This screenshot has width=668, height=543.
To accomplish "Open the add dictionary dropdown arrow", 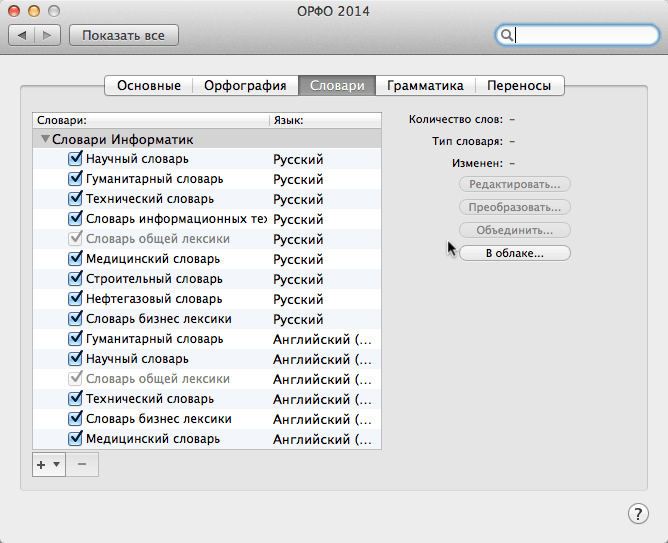I will (56, 464).
